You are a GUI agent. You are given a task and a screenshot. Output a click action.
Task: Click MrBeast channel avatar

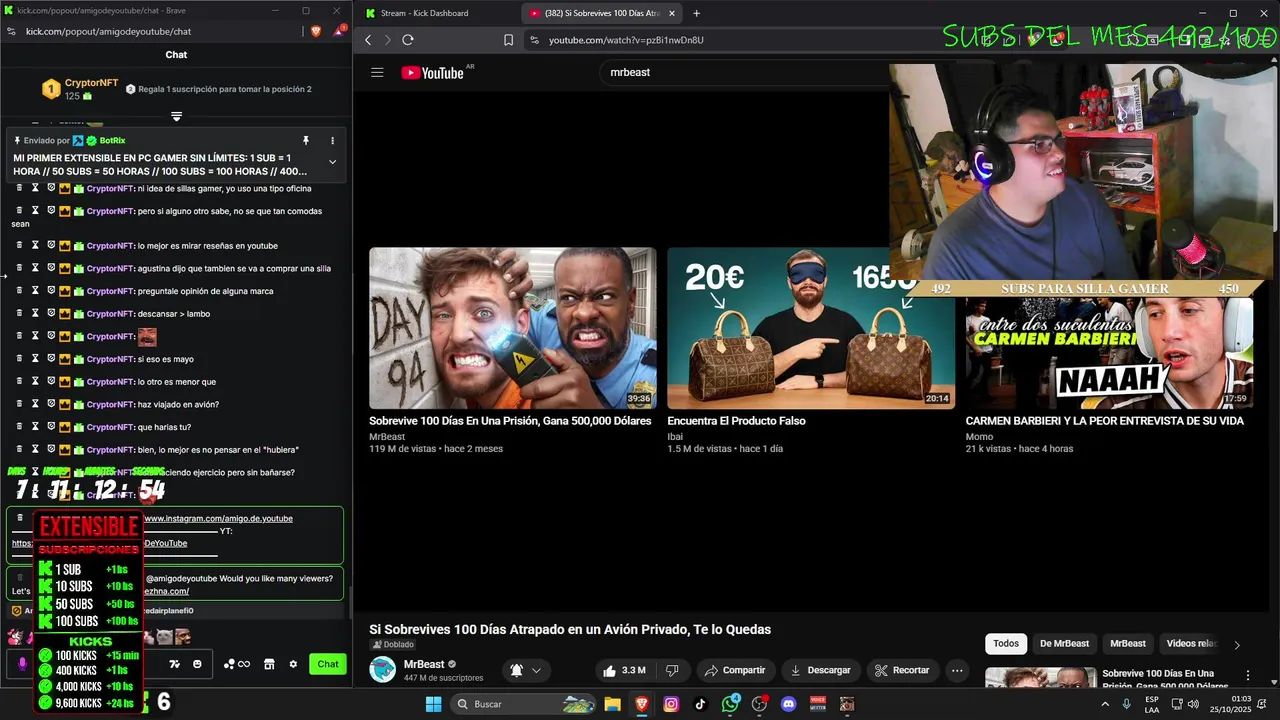pos(383,670)
